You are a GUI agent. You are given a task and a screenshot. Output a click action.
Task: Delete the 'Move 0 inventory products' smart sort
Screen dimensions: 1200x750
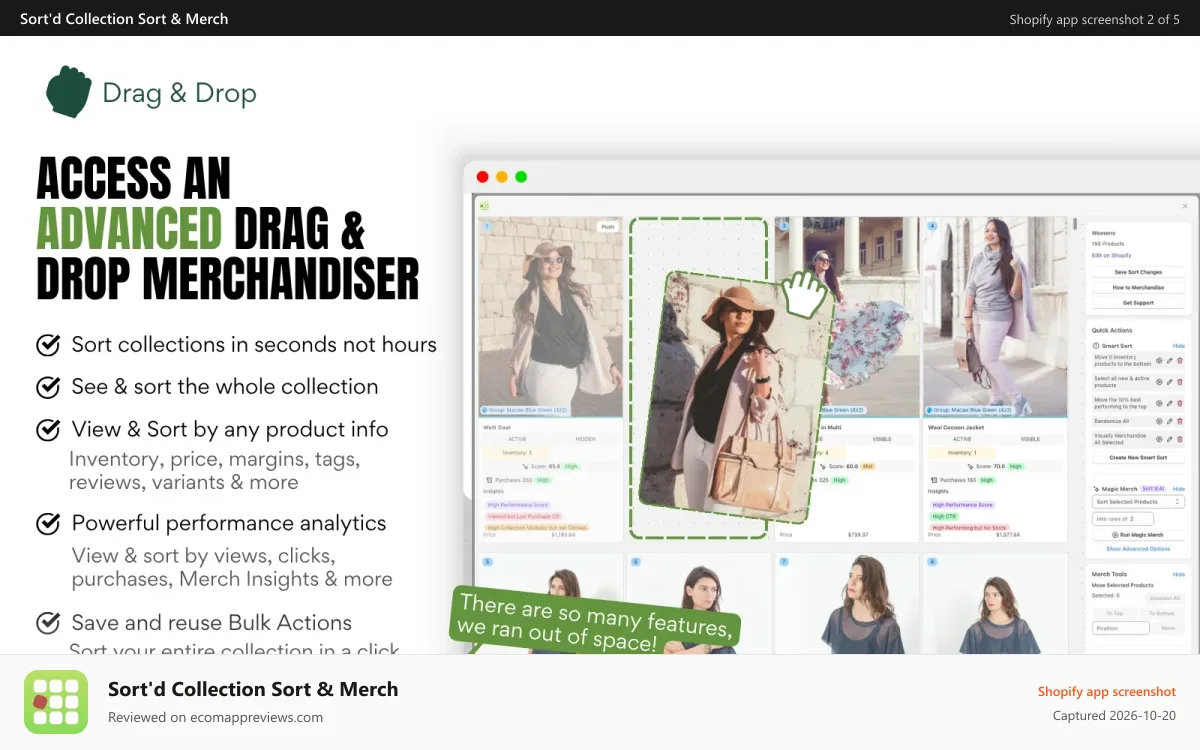(x=1179, y=361)
